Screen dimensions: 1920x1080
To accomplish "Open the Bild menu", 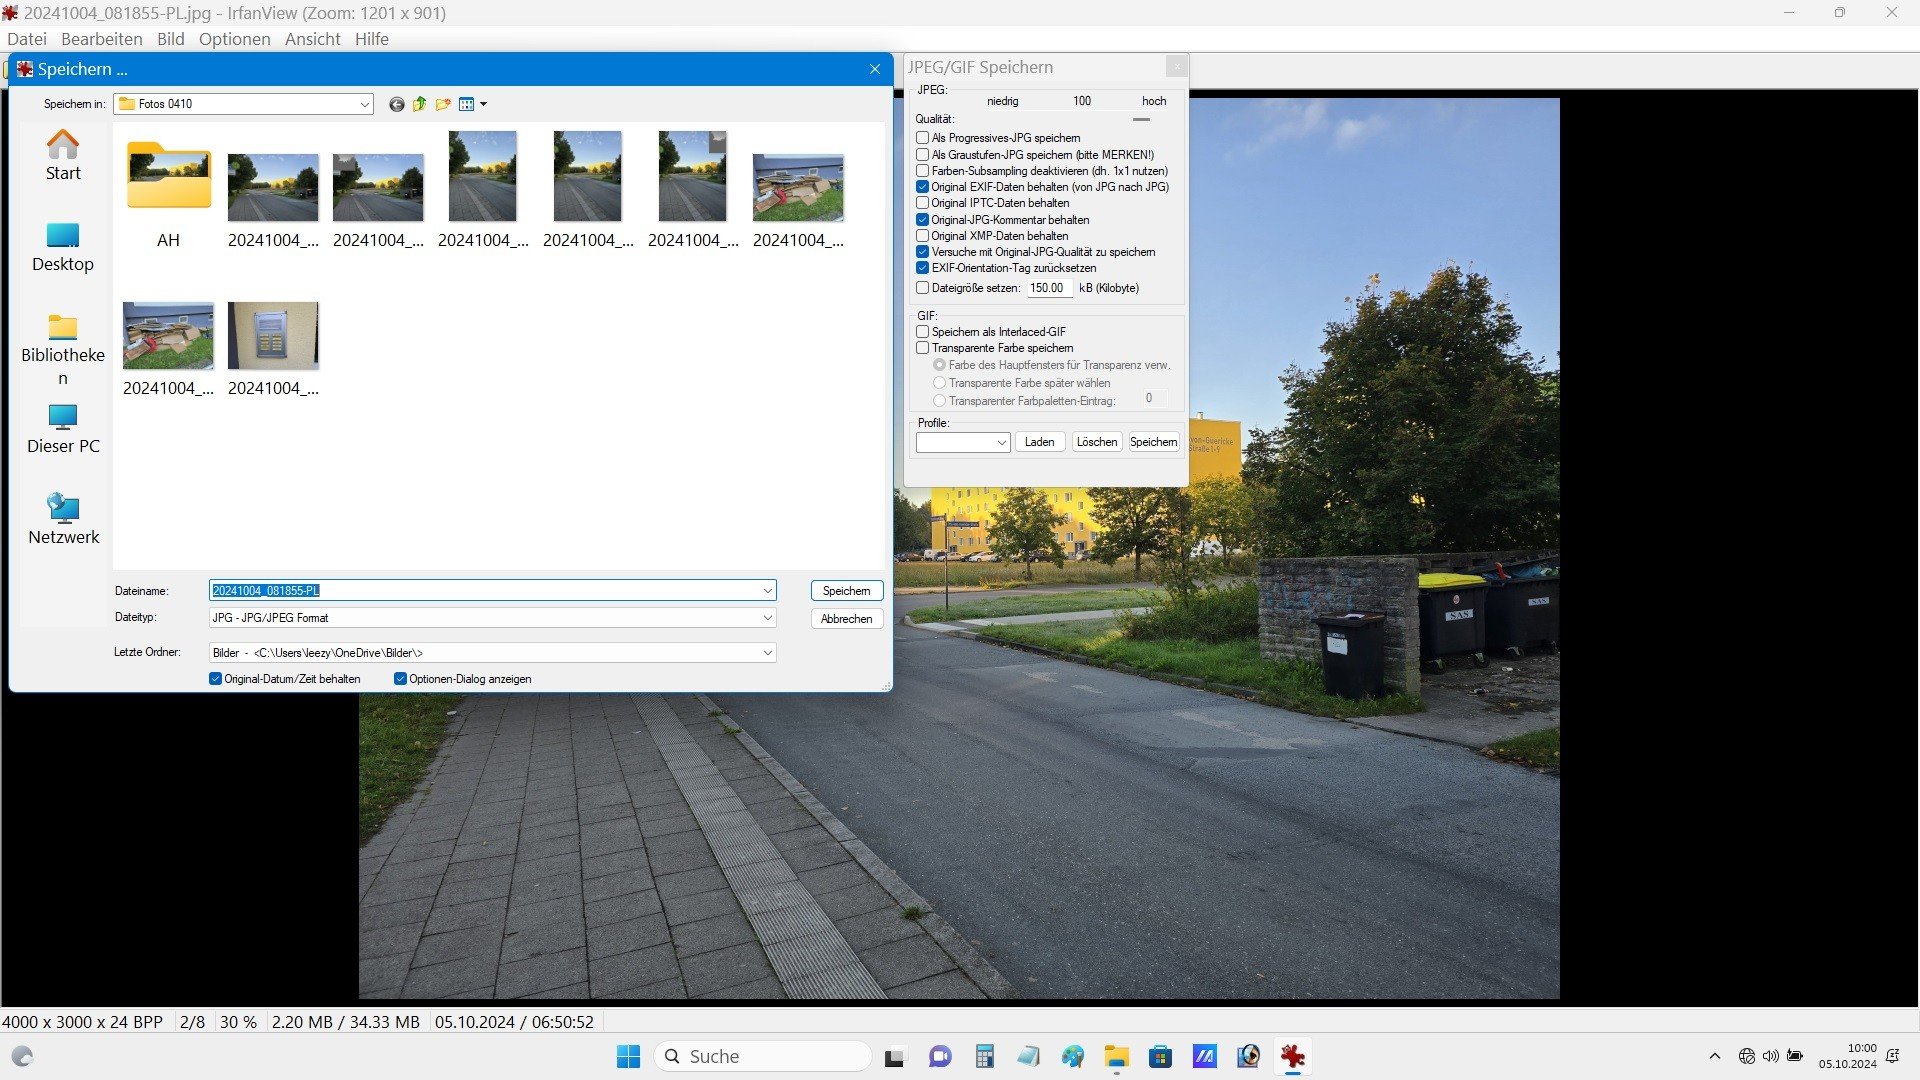I will 170,39.
